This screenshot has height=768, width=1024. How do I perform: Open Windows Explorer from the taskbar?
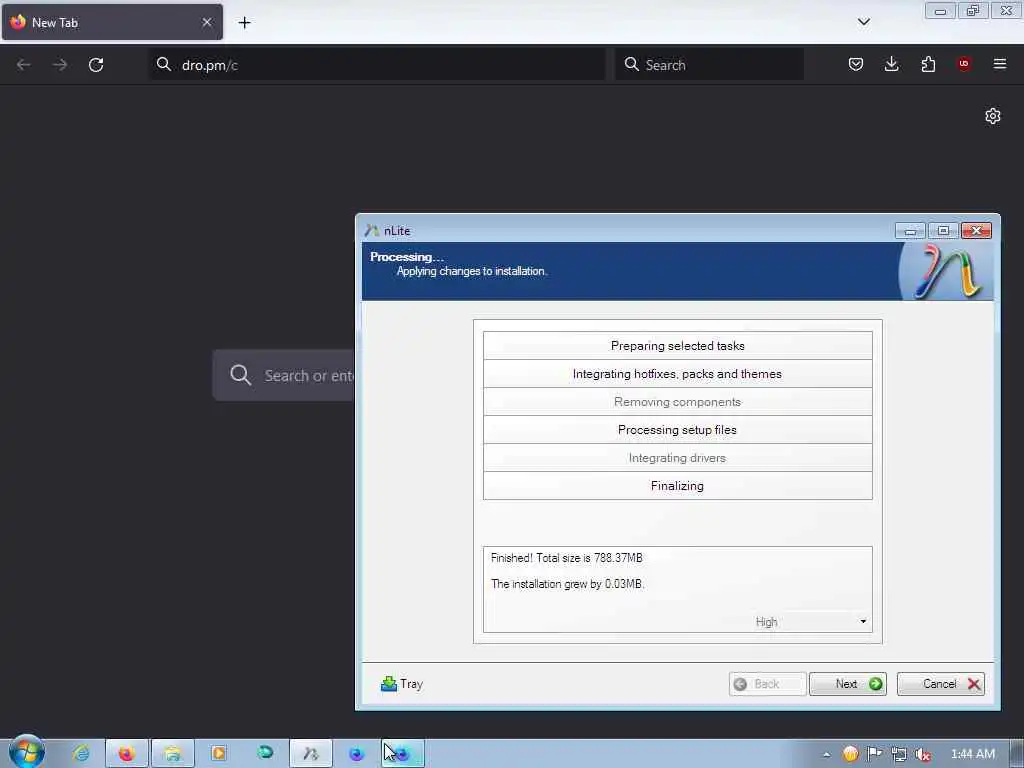pos(172,754)
